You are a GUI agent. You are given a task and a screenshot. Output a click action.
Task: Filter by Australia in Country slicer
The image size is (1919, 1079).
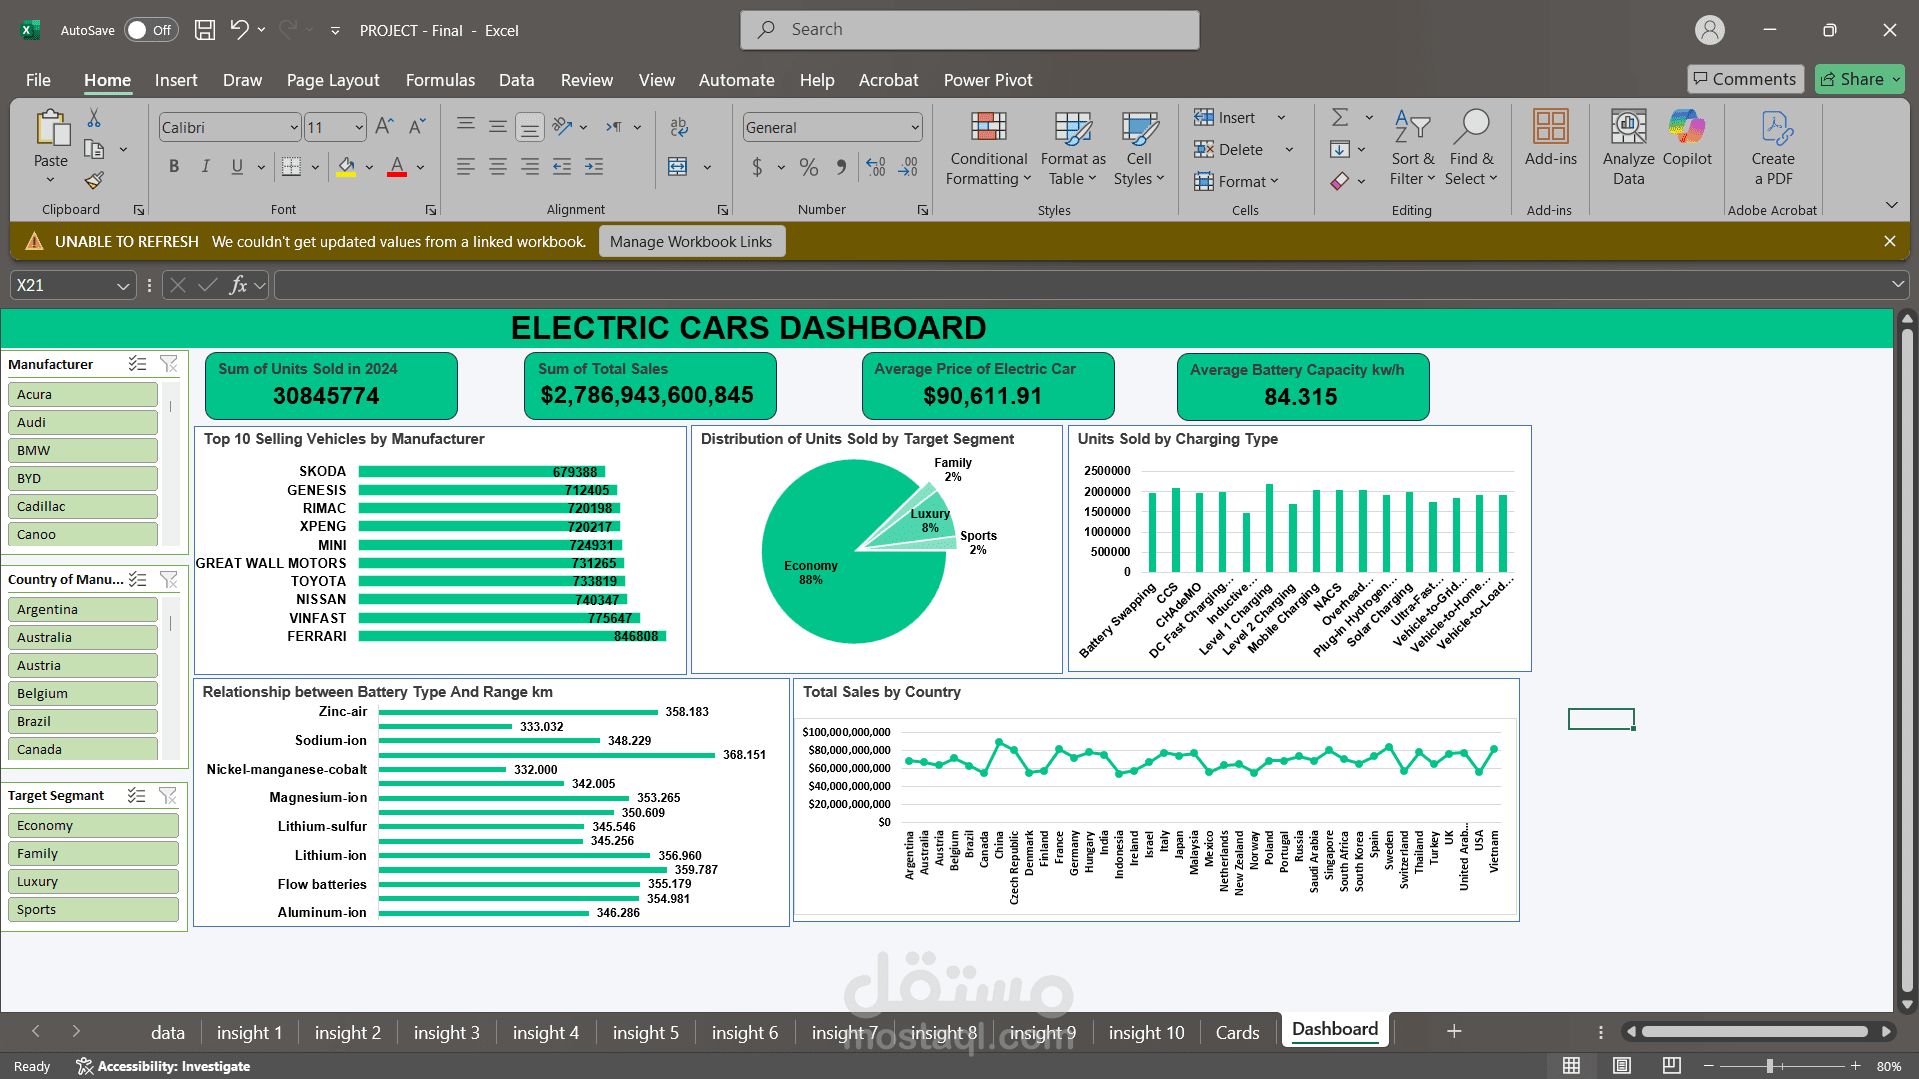click(83, 637)
